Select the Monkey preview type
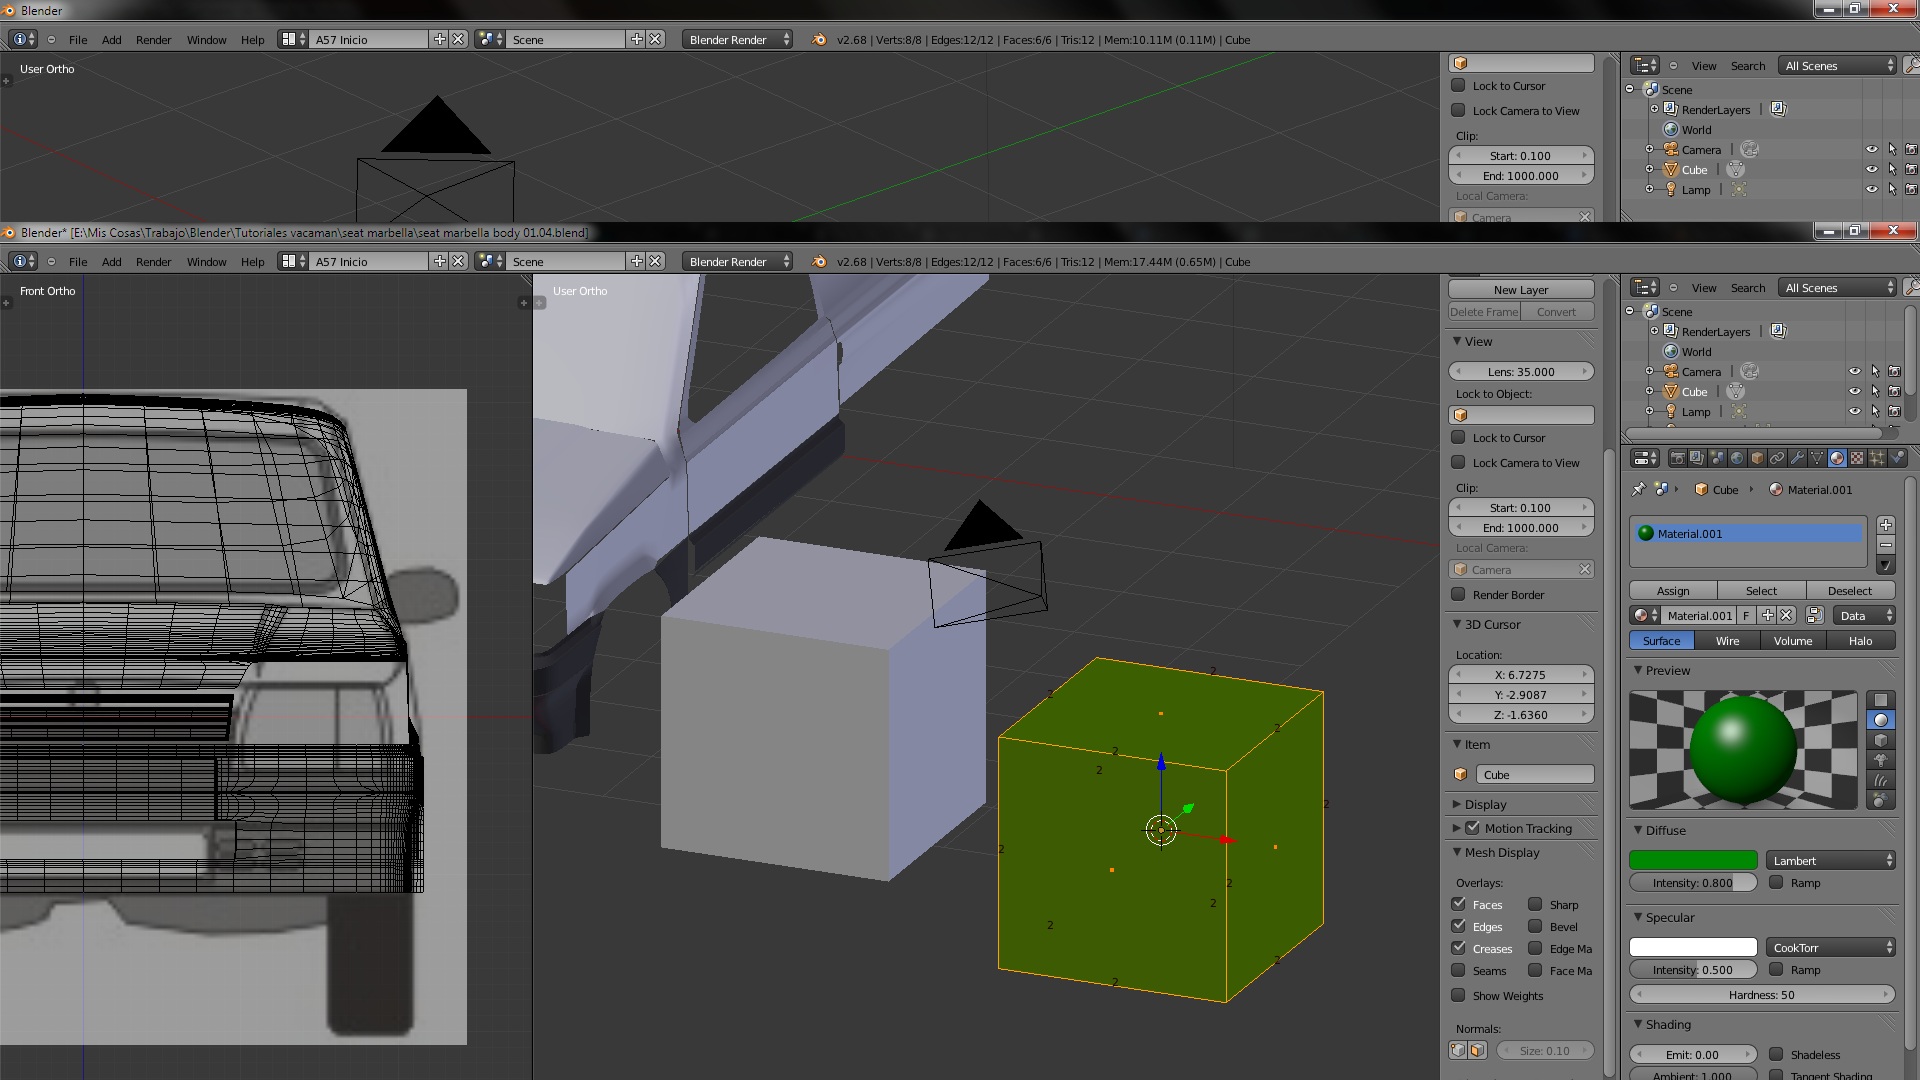1920x1080 pixels. pos(1881,760)
